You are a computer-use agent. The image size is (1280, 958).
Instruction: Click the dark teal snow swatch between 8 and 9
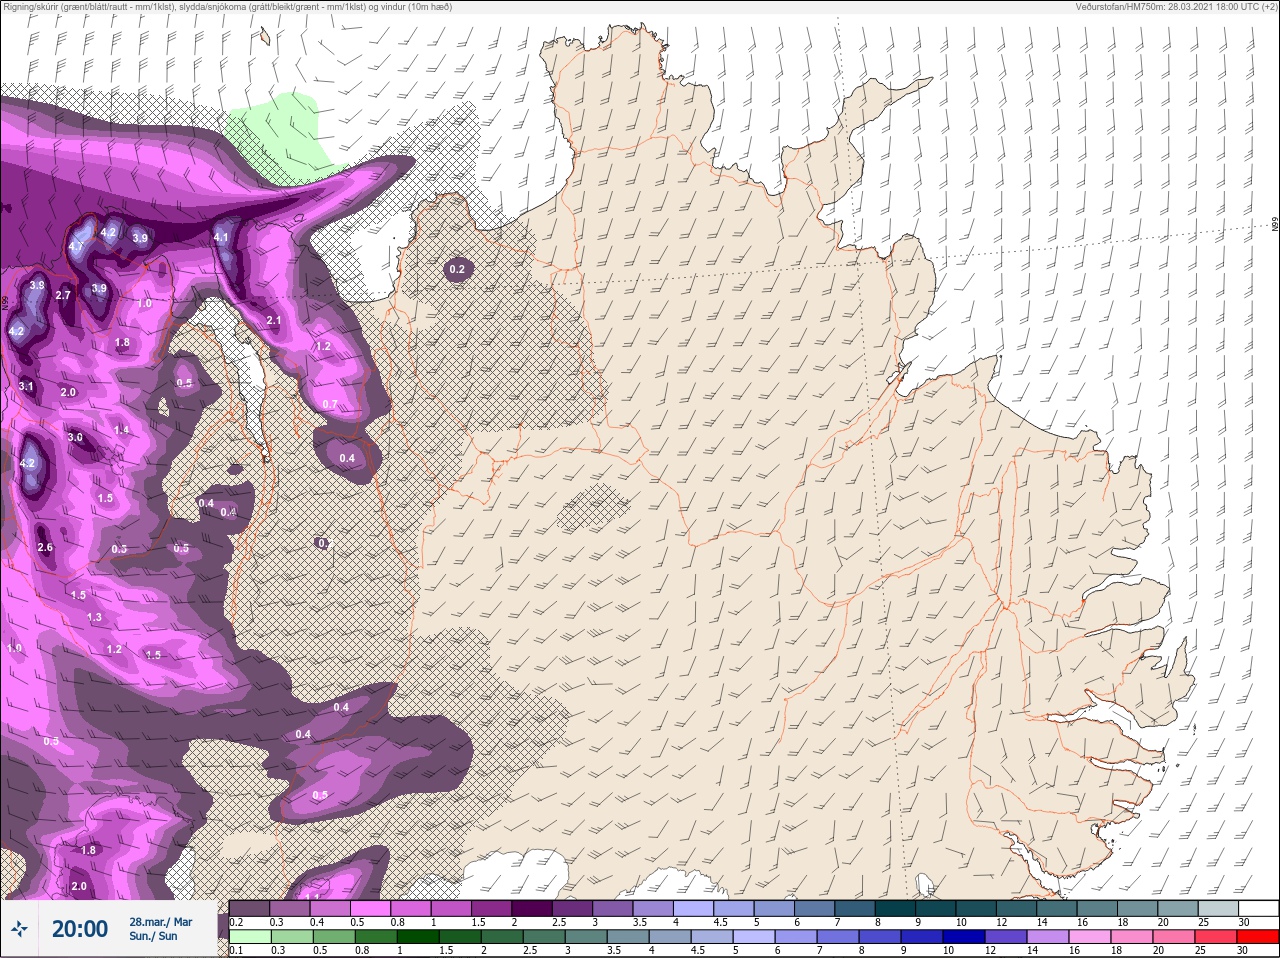(x=897, y=908)
